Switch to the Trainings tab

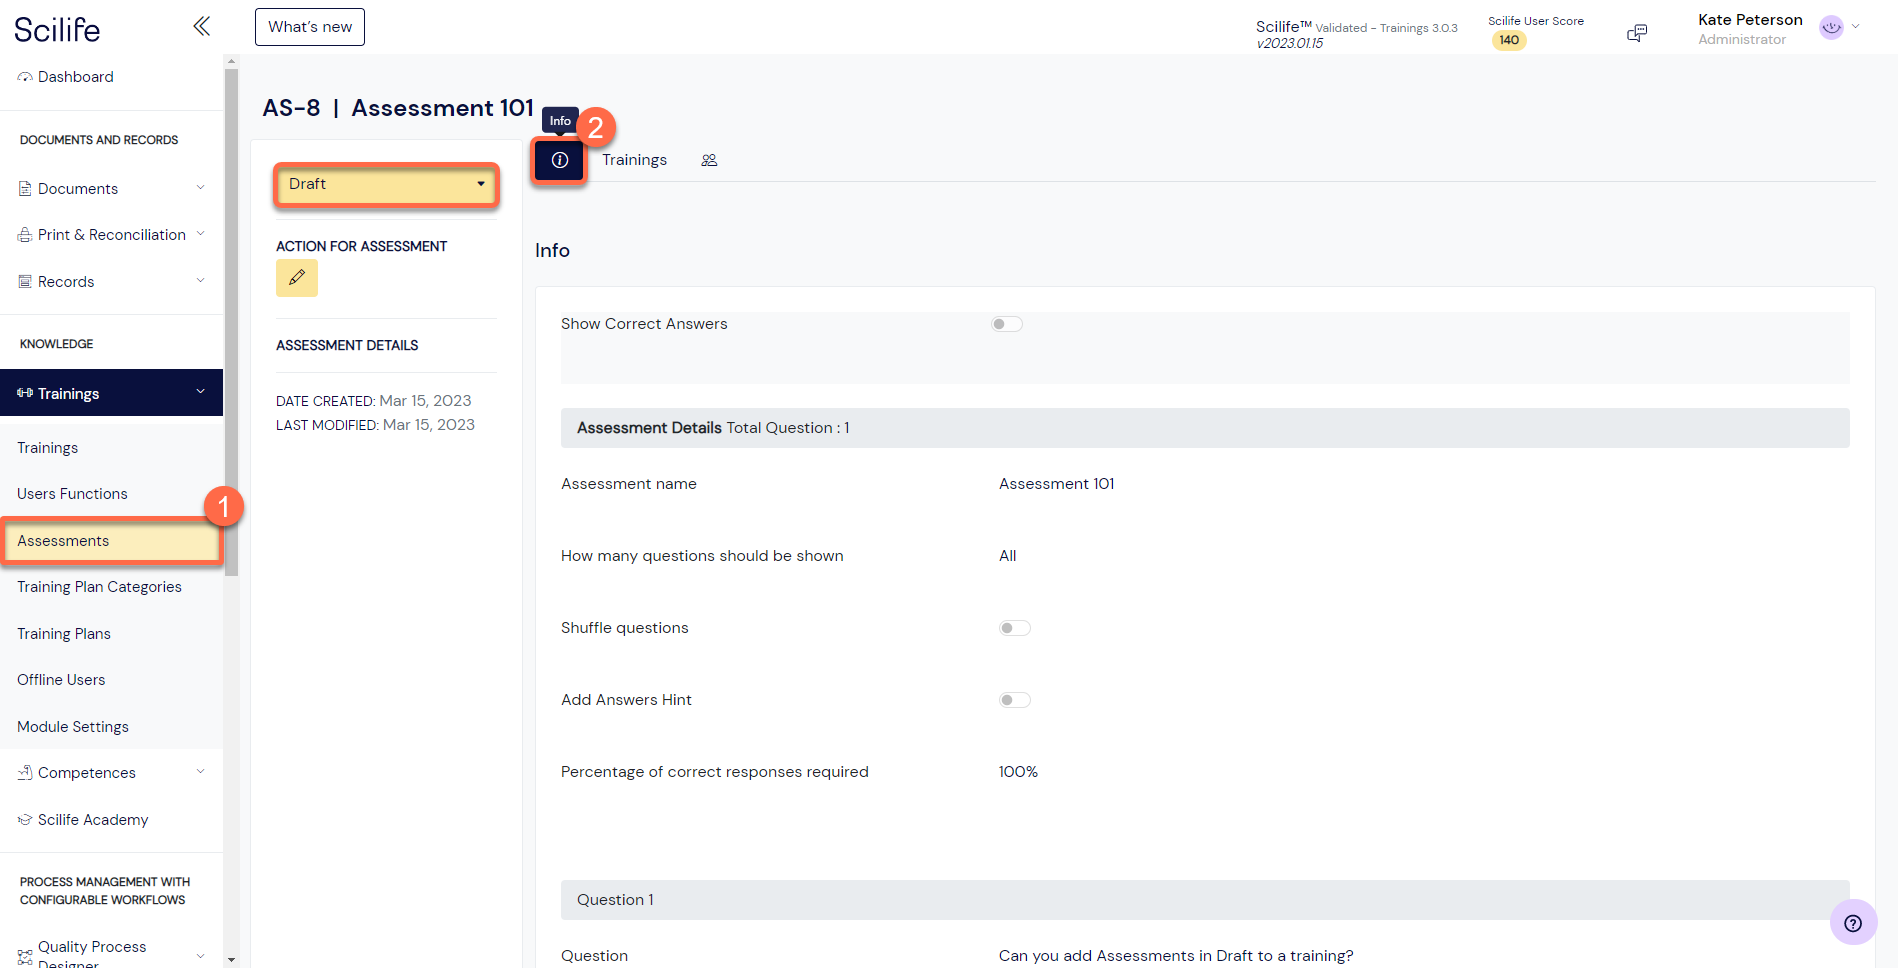click(x=635, y=159)
